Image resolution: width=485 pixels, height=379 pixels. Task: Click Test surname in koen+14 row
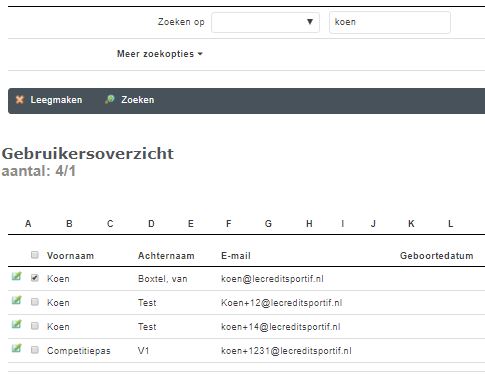pos(147,327)
